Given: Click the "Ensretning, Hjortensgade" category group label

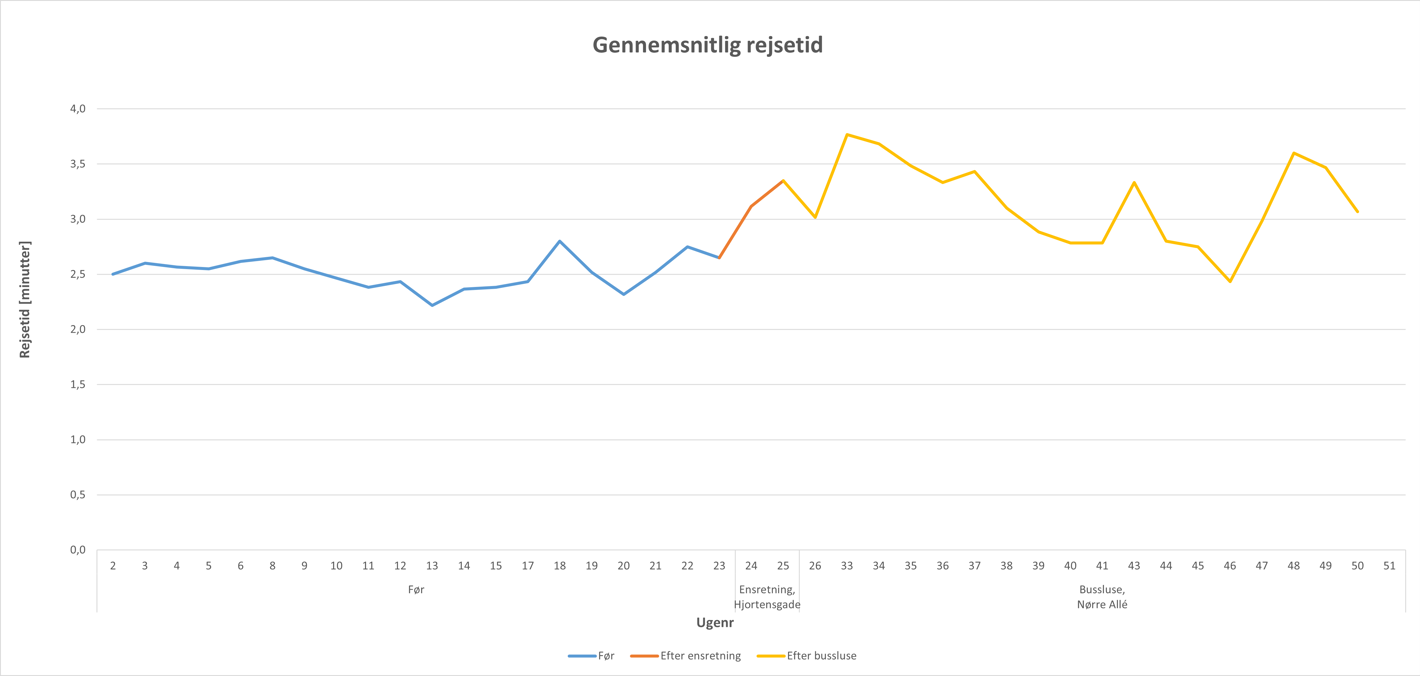Looking at the screenshot, I should (767, 597).
